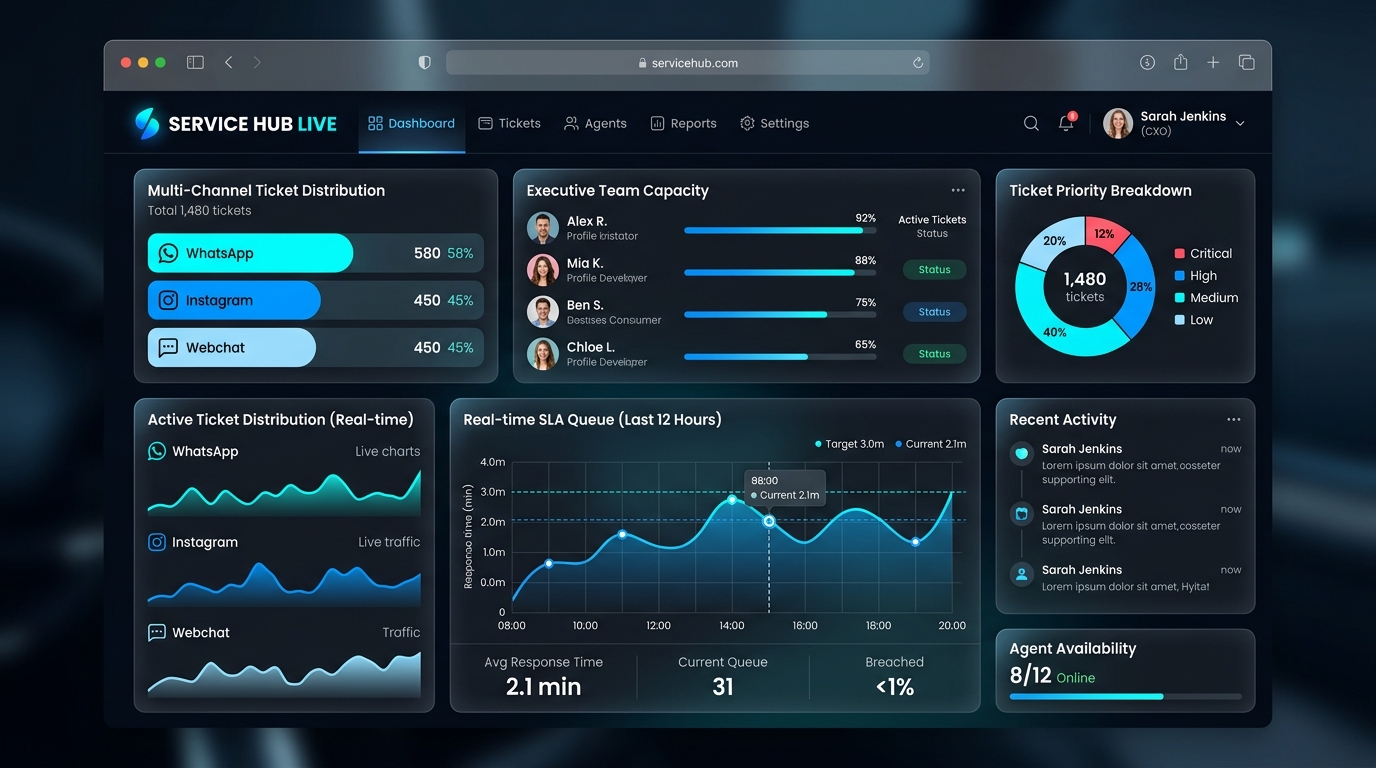Screen dimensions: 1376x768
Task: Select the Instagram channel bar
Action: click(x=316, y=300)
